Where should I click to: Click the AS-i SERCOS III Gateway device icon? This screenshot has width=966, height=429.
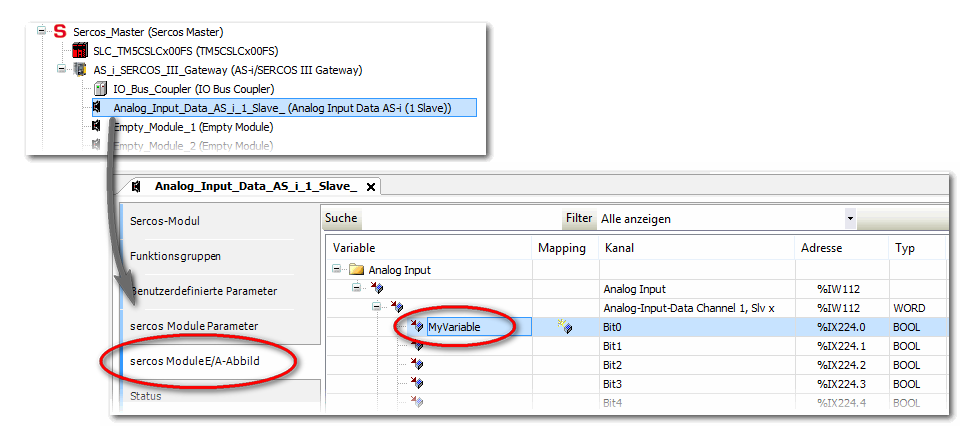click(x=80, y=70)
